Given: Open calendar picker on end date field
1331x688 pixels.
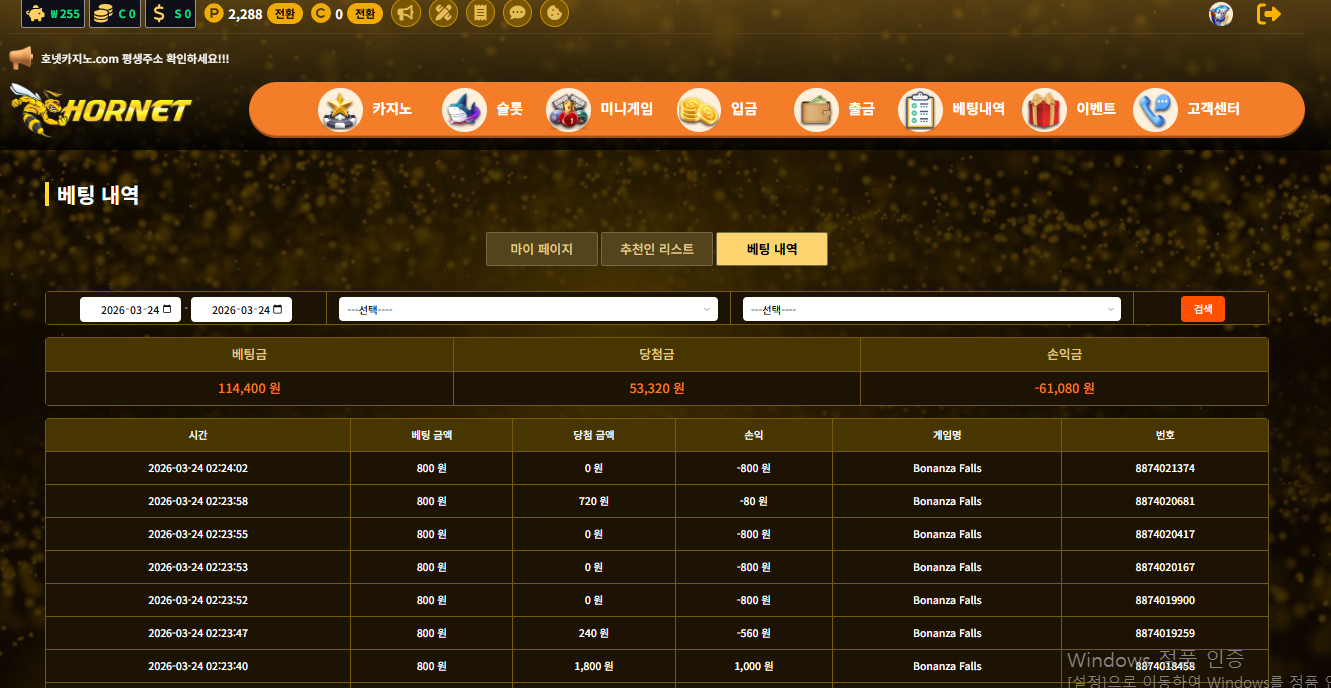Looking at the screenshot, I should point(278,310).
